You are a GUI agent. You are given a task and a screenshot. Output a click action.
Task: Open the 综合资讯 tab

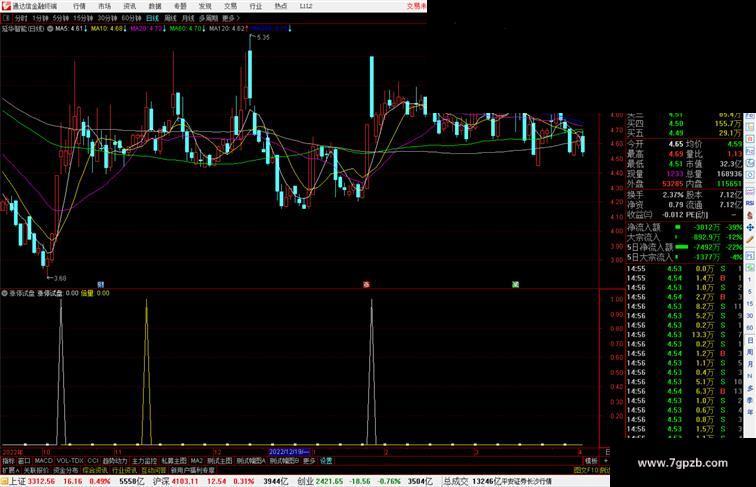pyautogui.click(x=95, y=470)
